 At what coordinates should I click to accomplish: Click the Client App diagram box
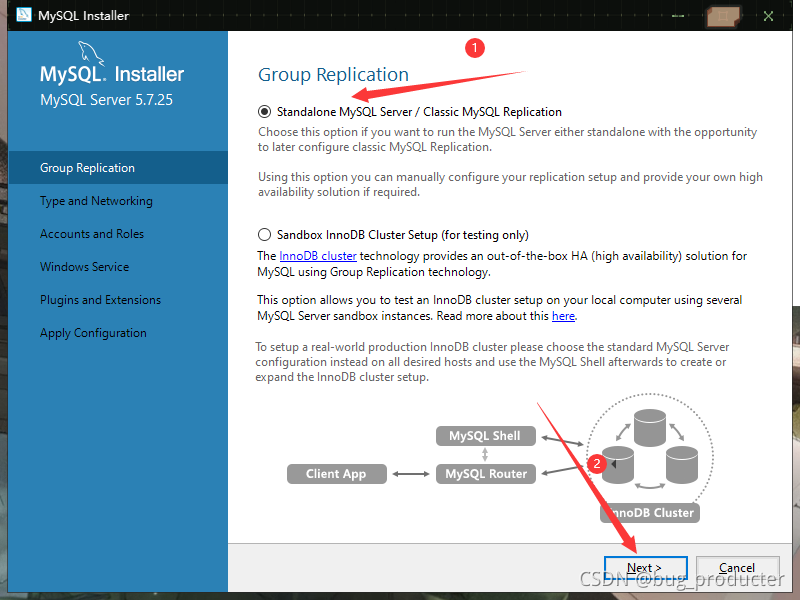tap(337, 473)
